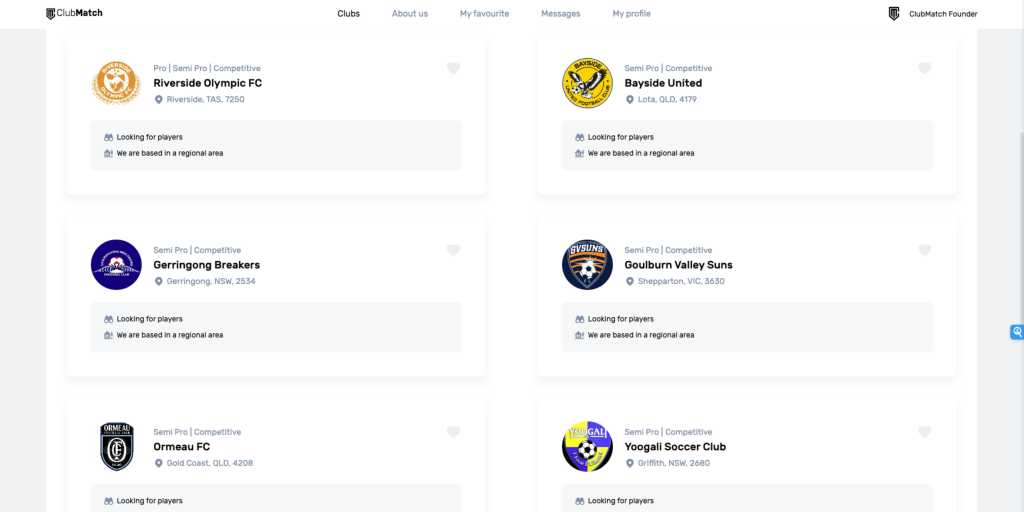Click the Yoogali Soccer Club crest
Viewport: 1024px width, 512px height.
pos(587,447)
